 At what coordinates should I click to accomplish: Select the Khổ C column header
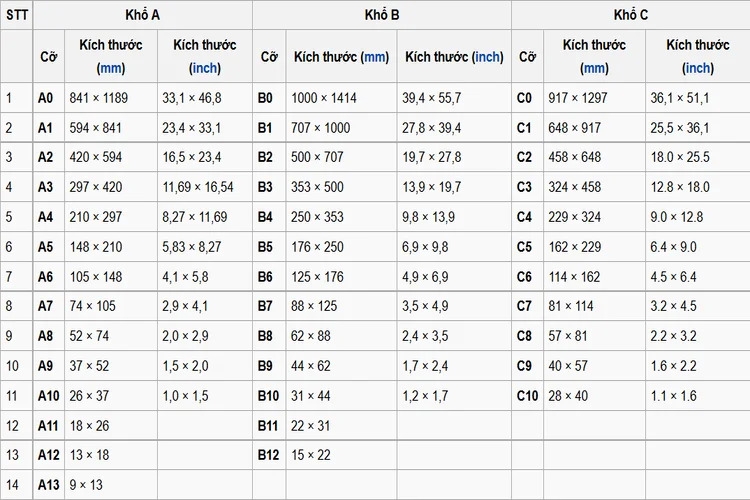[x=631, y=15]
